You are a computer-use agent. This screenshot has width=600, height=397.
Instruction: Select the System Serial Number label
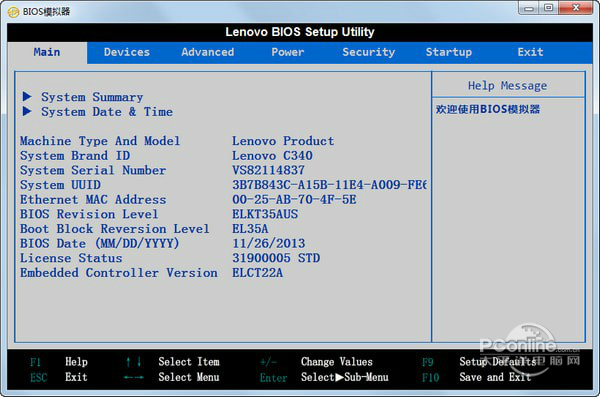(93, 170)
